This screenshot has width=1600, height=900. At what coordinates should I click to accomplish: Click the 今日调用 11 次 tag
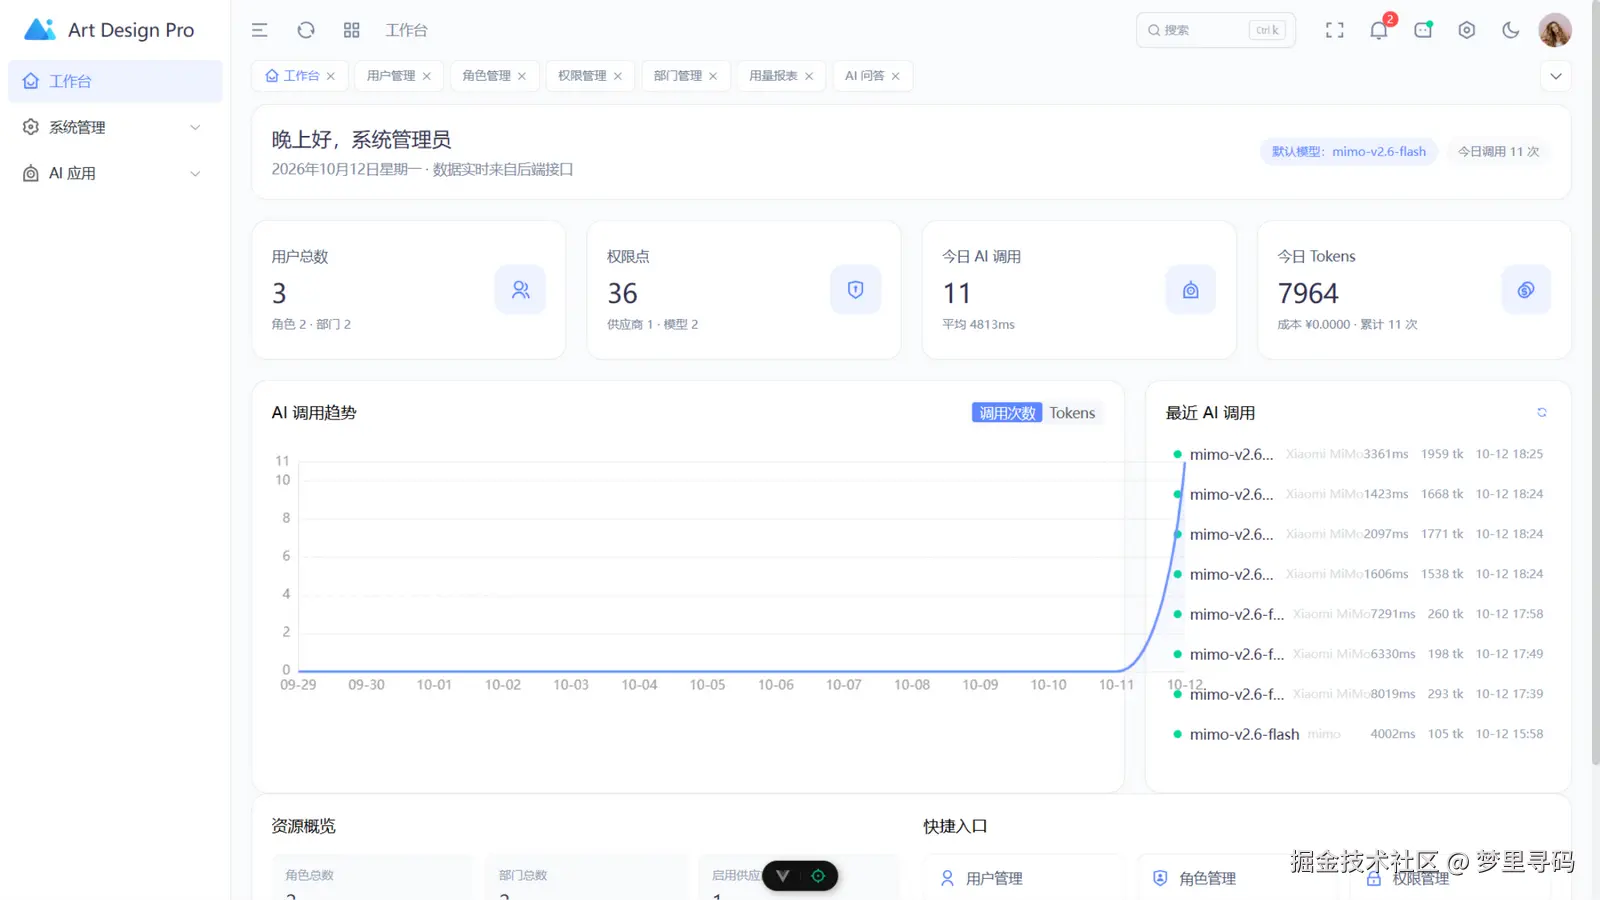point(1498,152)
